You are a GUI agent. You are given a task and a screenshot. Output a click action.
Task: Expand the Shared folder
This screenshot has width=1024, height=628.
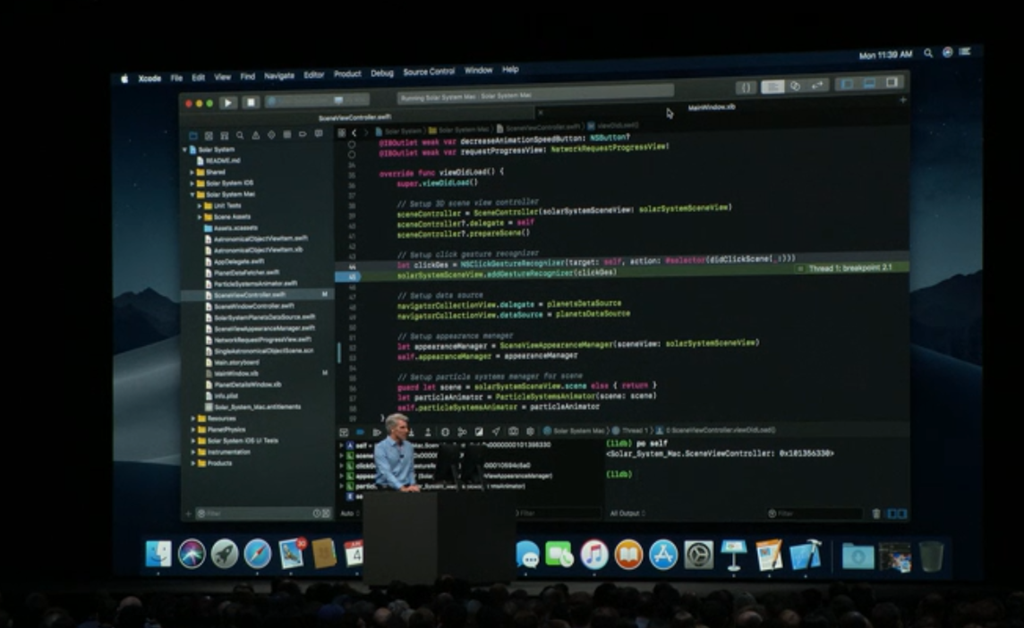tap(192, 172)
